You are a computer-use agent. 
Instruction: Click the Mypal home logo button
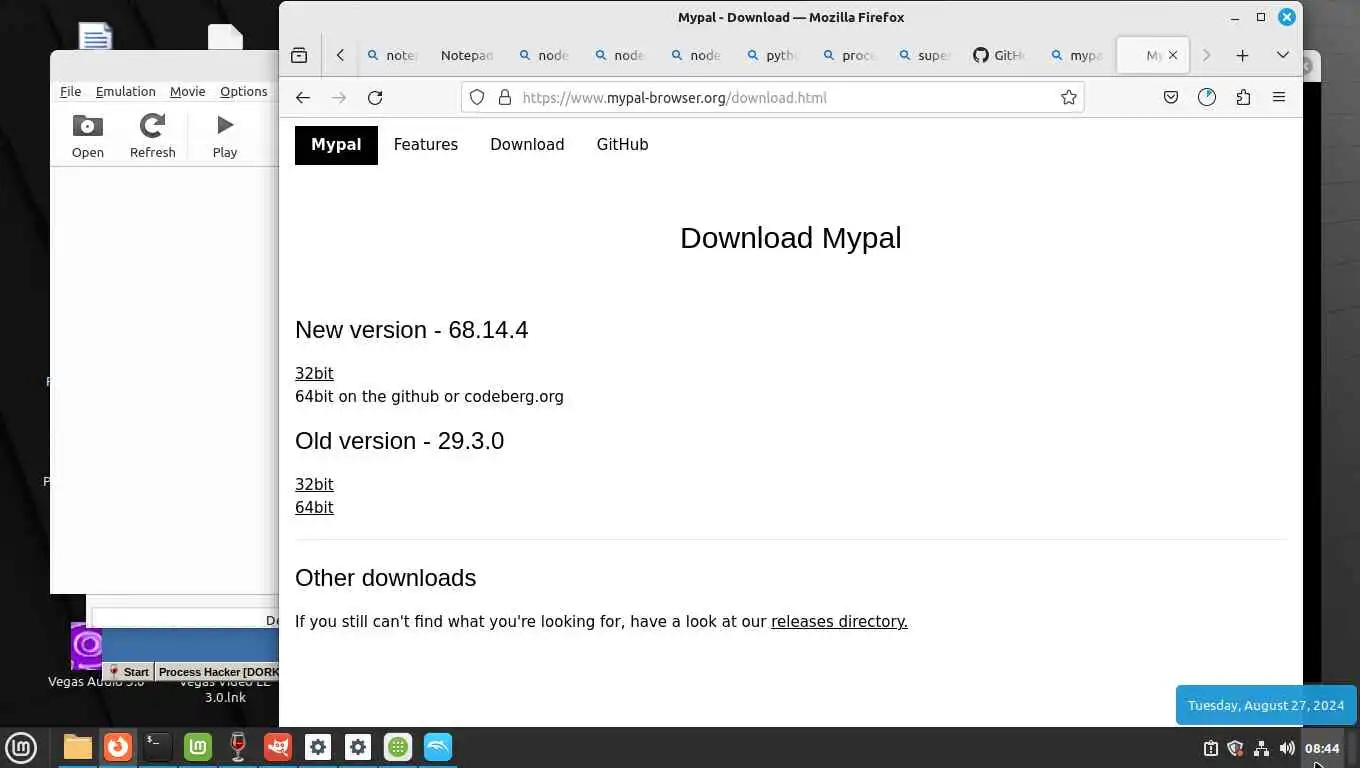336,145
